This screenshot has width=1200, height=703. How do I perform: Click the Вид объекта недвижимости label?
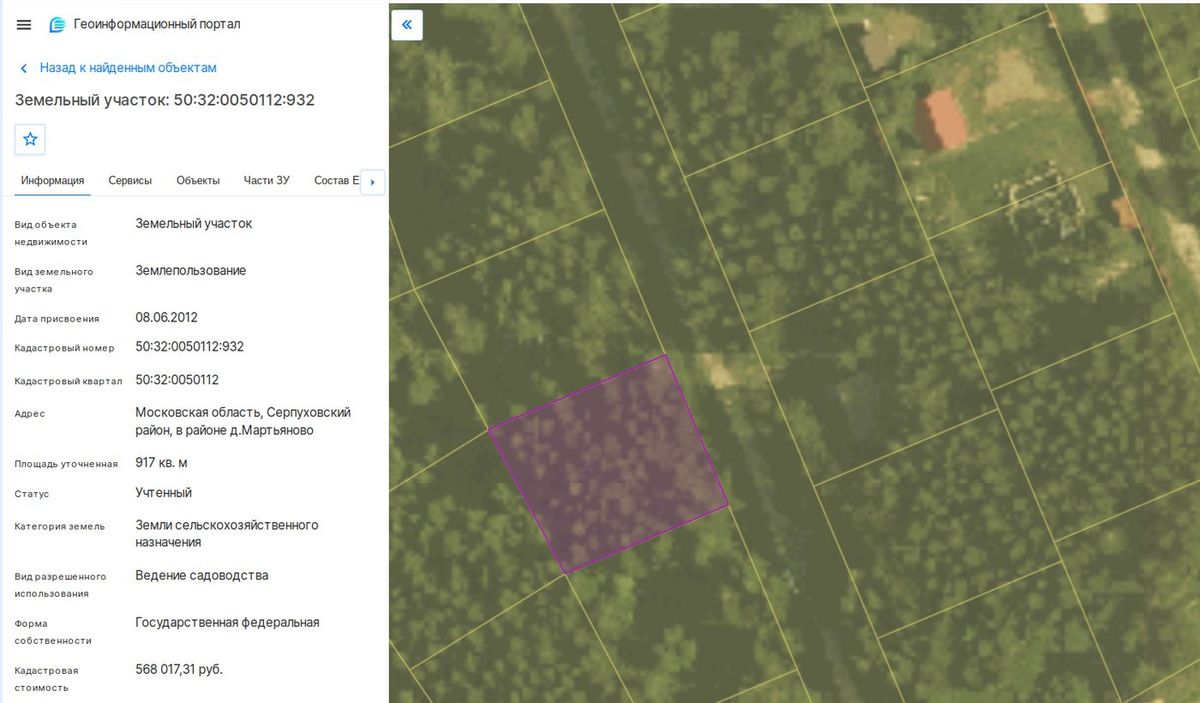[x=51, y=233]
